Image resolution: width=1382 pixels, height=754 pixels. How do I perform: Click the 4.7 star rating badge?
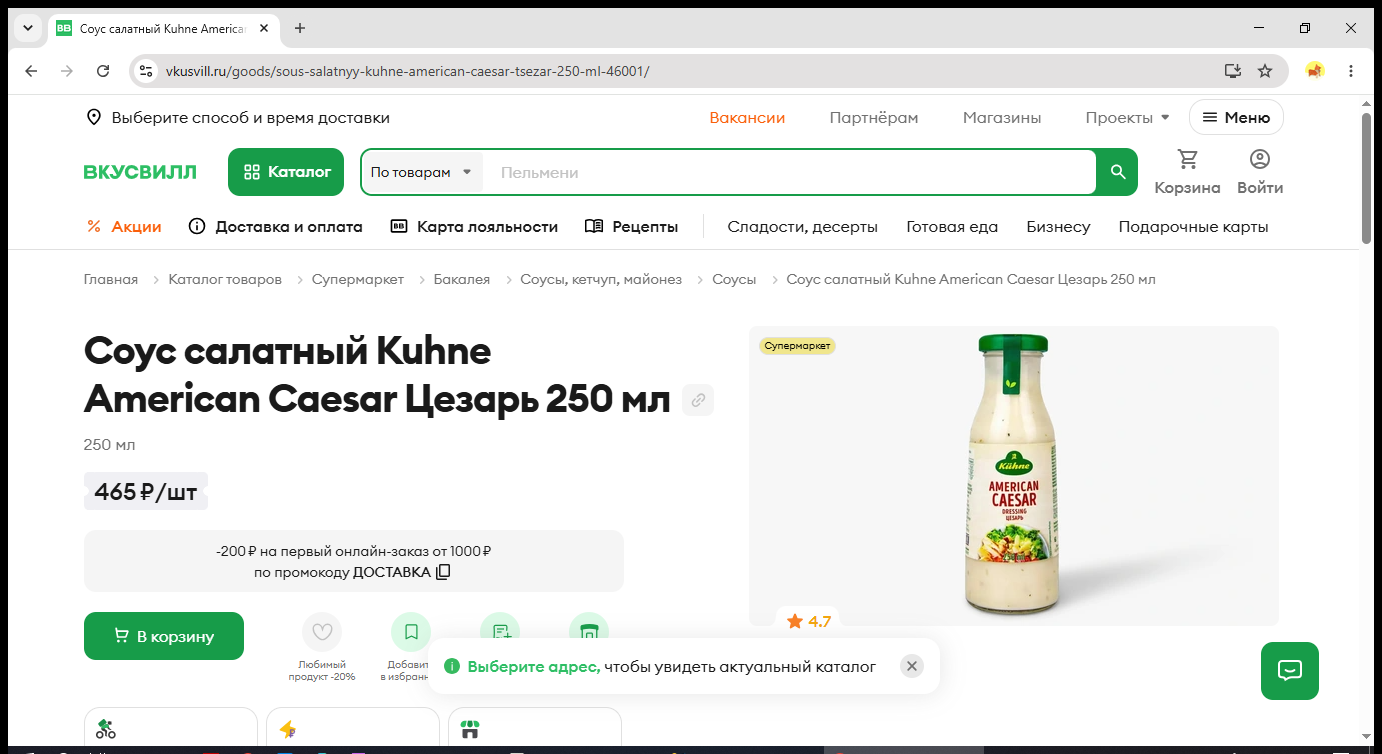[809, 621]
